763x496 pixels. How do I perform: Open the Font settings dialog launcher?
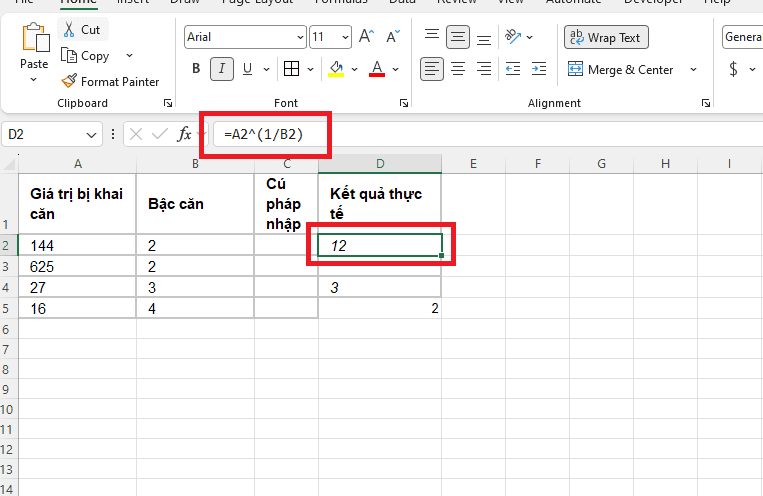click(x=404, y=103)
